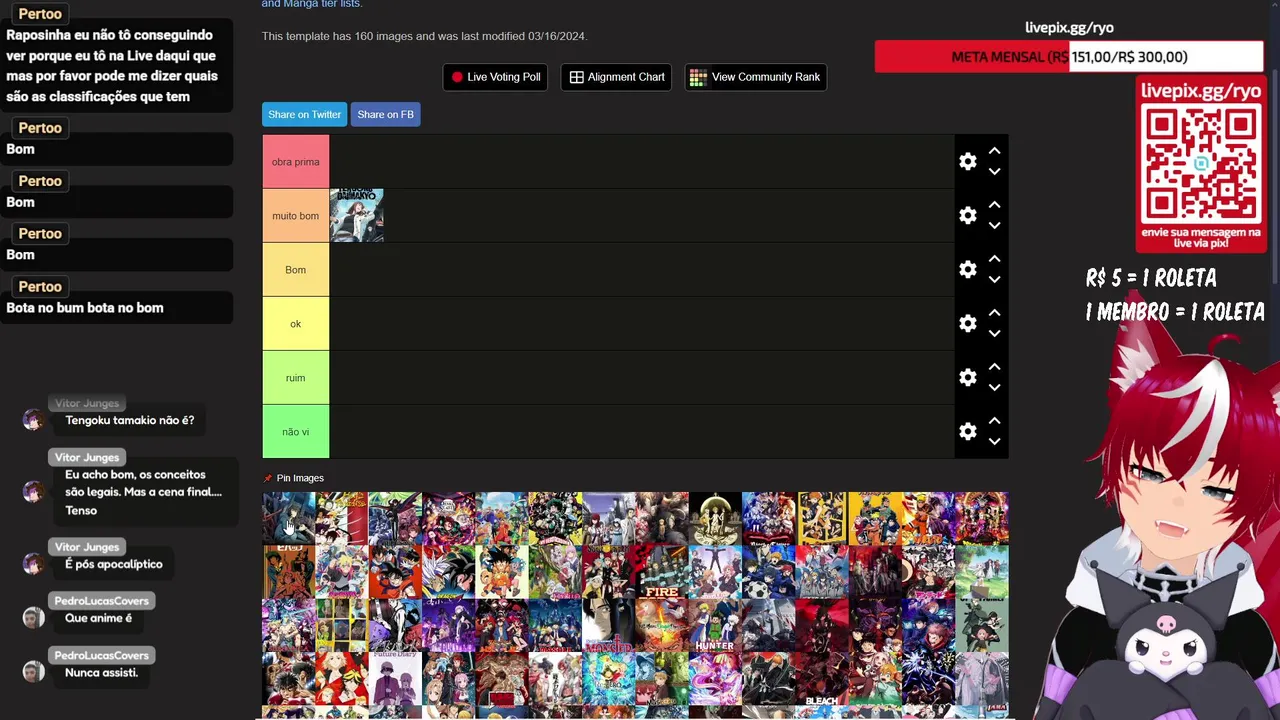The height and width of the screenshot is (720, 1280).
Task: Select the My Hero Academia thumbnail
Action: [x=555, y=517]
